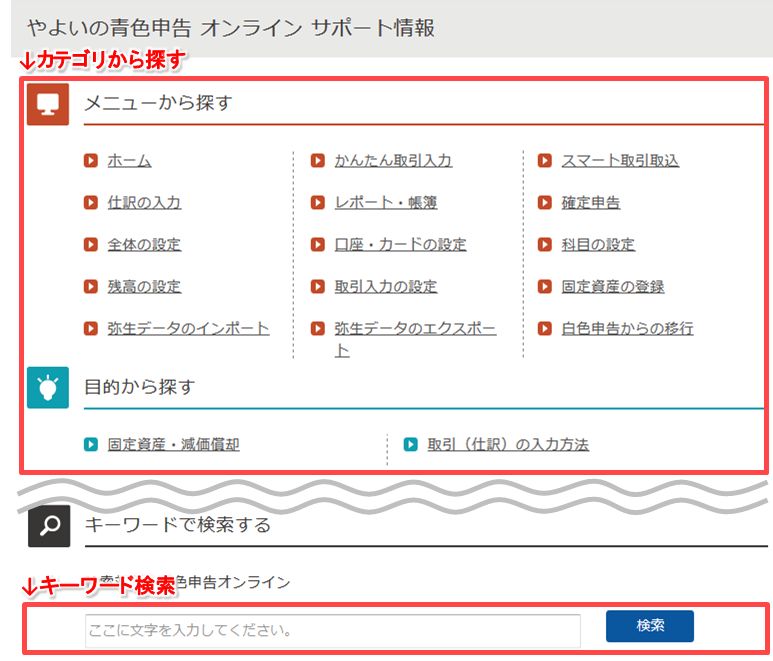Image resolution: width=773 pixels, height=661 pixels.
Task: Click the arrow icon beside 確定申告
Action: pos(545,203)
